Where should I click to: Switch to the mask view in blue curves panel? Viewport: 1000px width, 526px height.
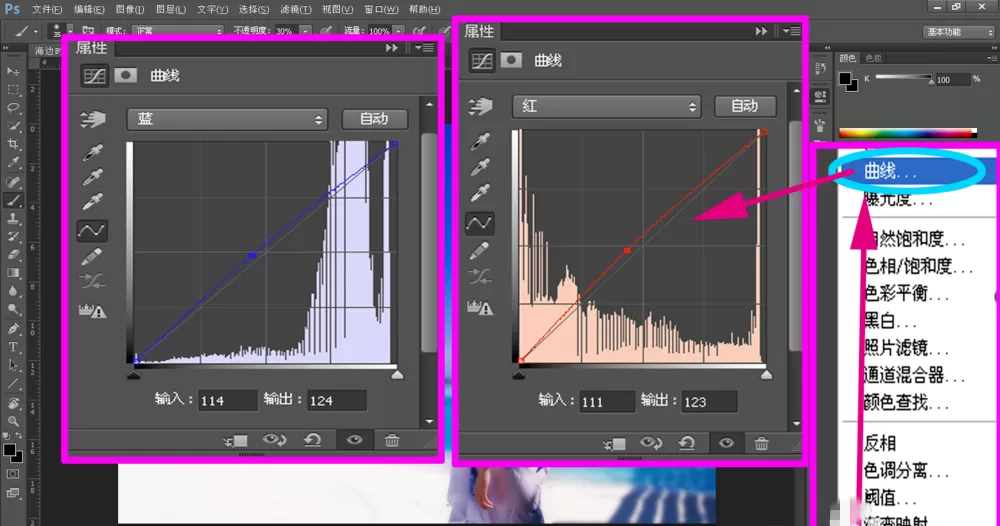click(x=126, y=75)
